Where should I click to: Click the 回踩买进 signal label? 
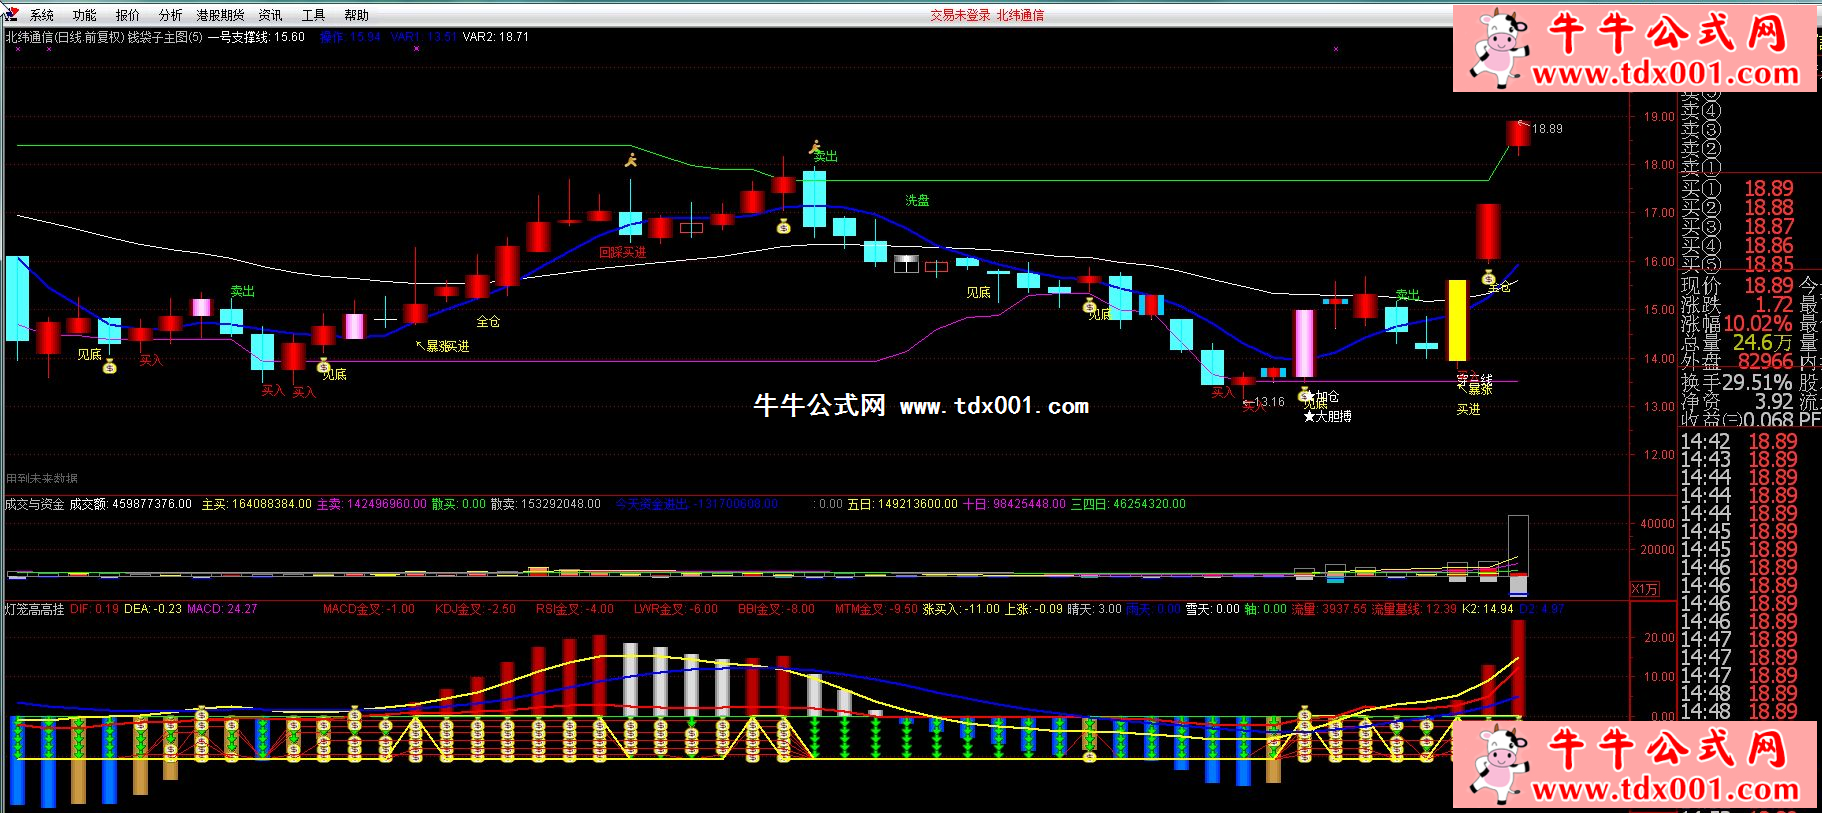[622, 252]
